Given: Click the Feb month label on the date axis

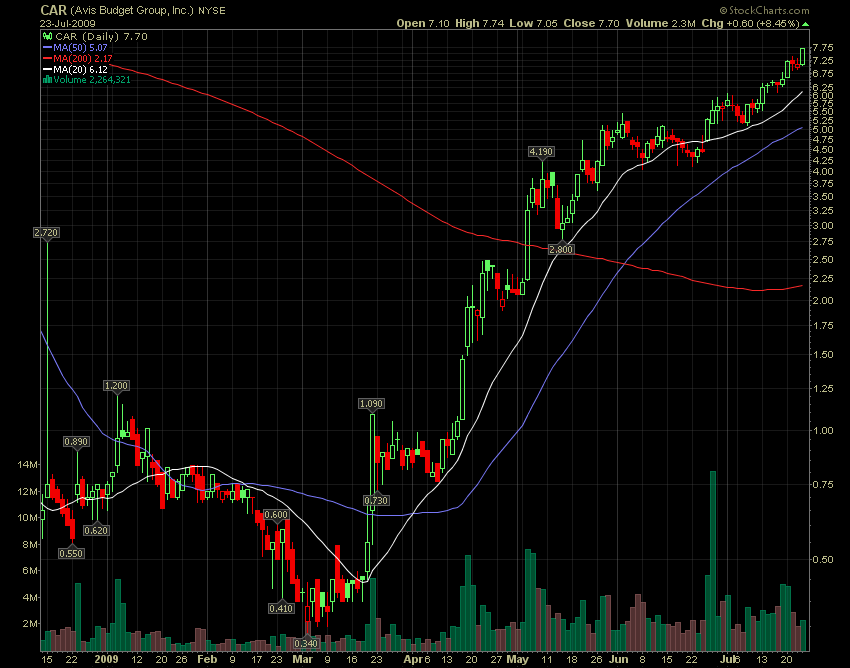Looking at the screenshot, I should click(x=207, y=659).
